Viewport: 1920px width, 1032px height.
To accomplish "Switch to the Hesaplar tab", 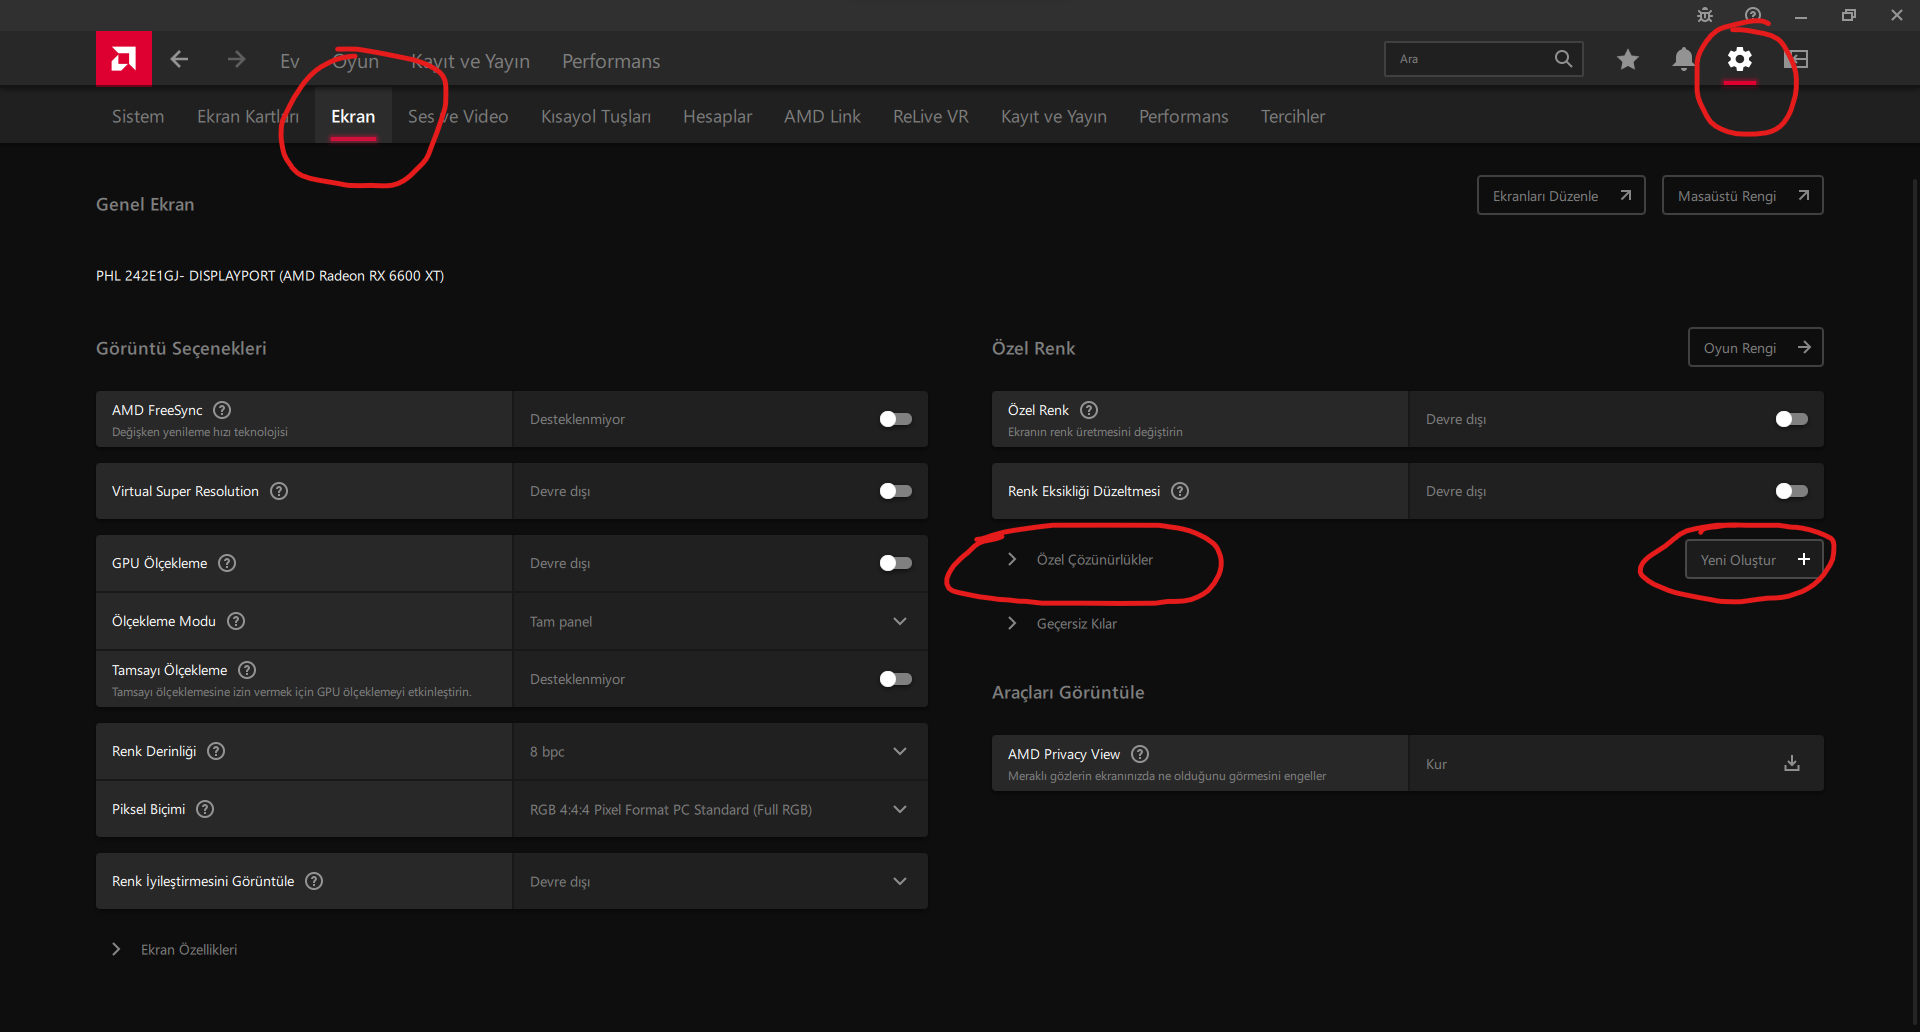I will click(x=717, y=116).
